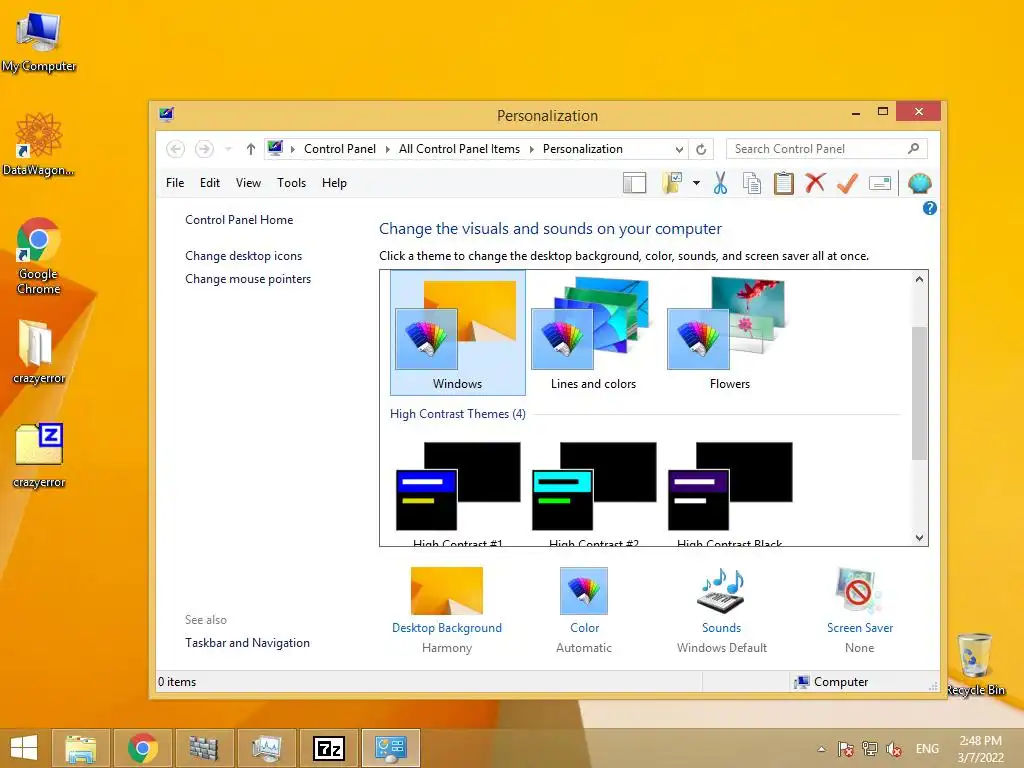Image resolution: width=1024 pixels, height=768 pixels.
Task: Click the search magnifier icon
Action: [x=914, y=149]
